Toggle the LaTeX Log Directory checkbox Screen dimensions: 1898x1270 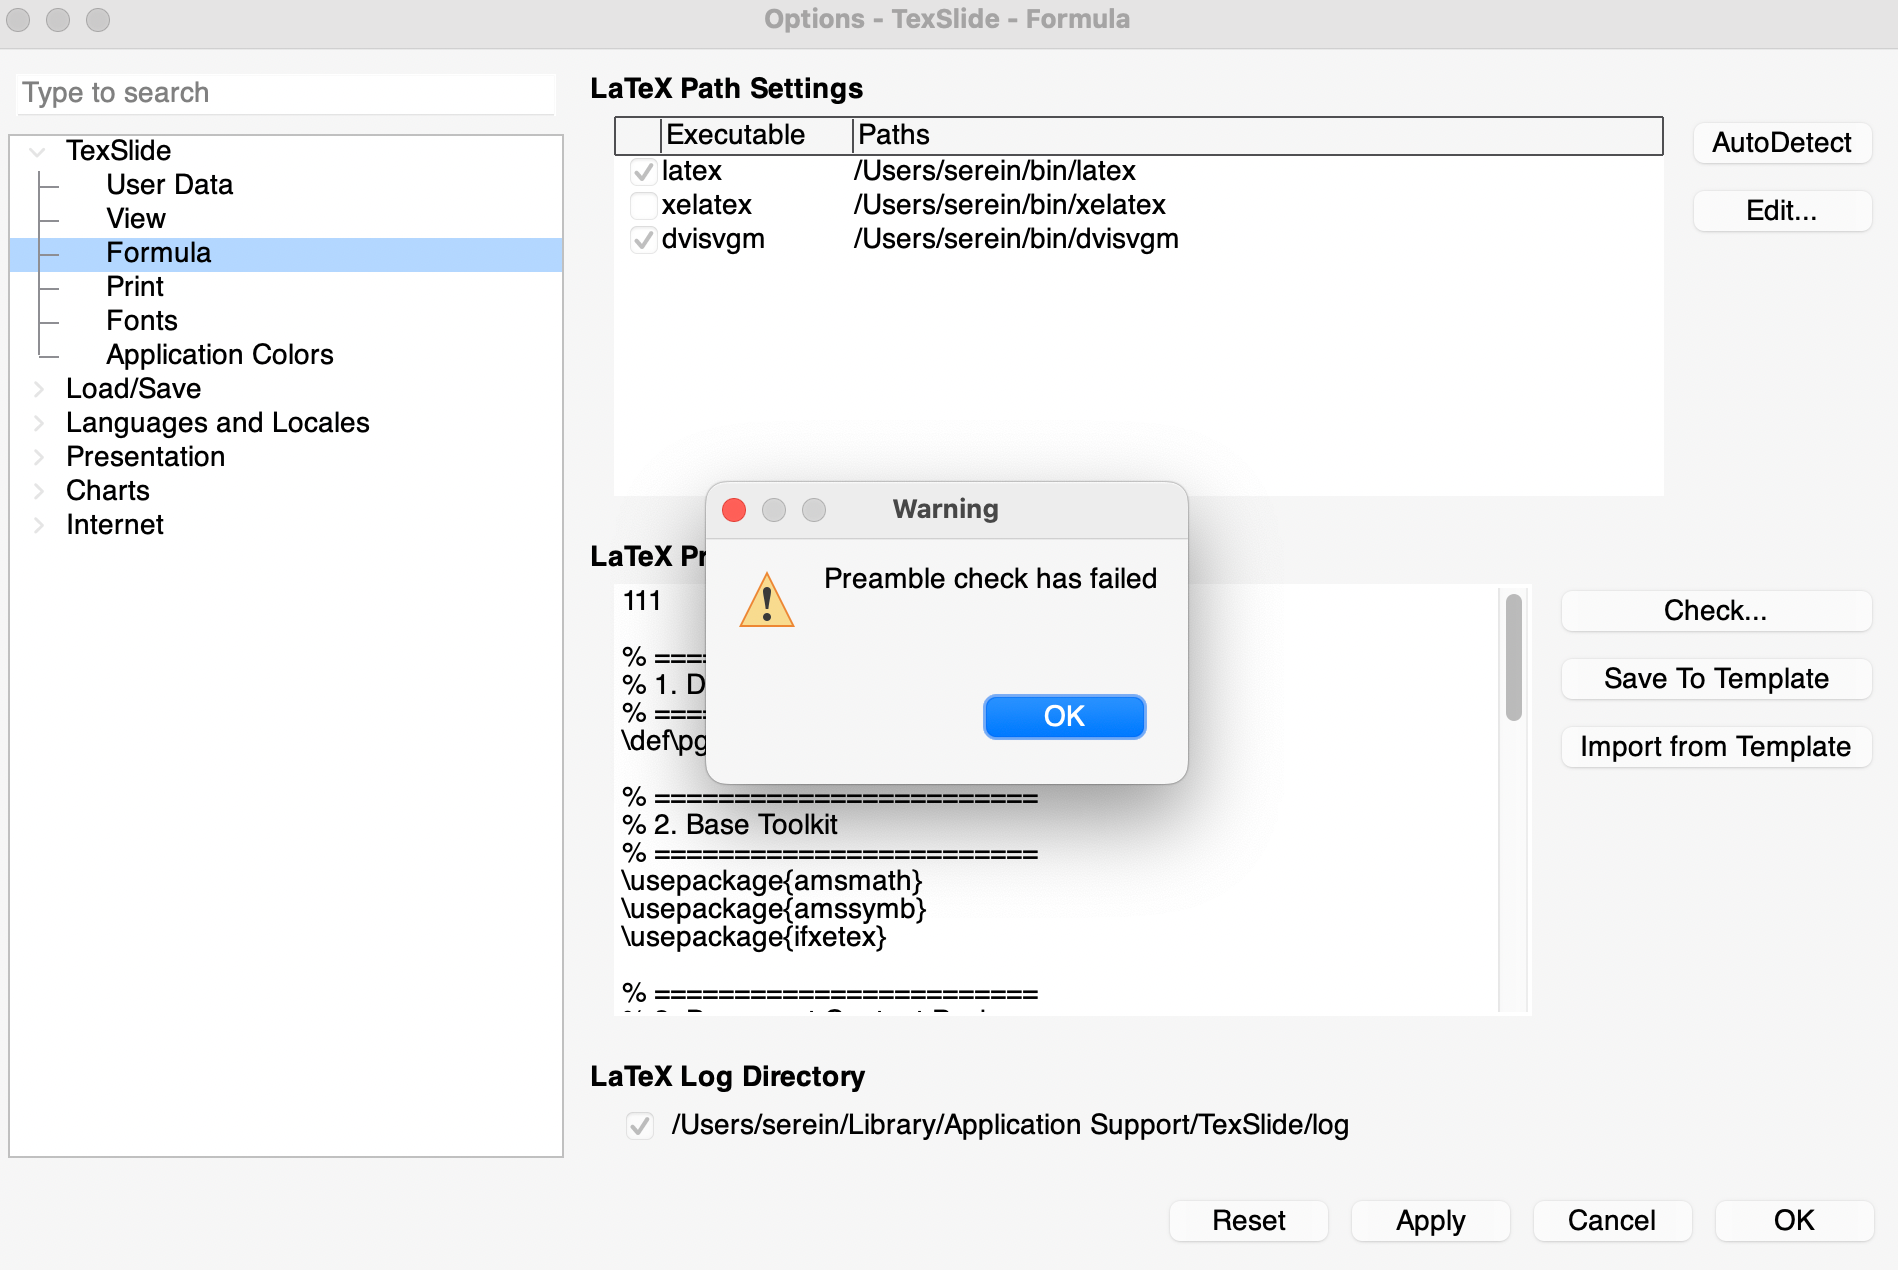640,1125
